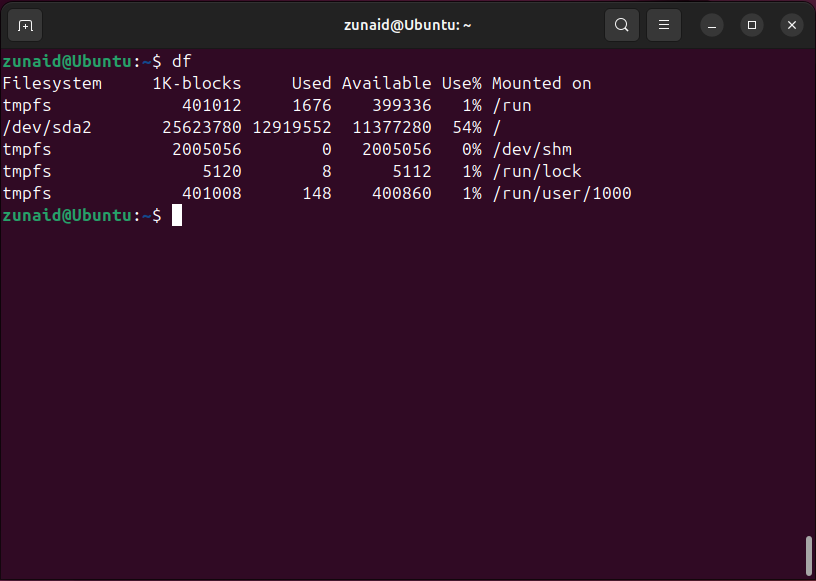Image resolution: width=816 pixels, height=581 pixels.
Task: Click the typed df command
Action: (x=181, y=62)
